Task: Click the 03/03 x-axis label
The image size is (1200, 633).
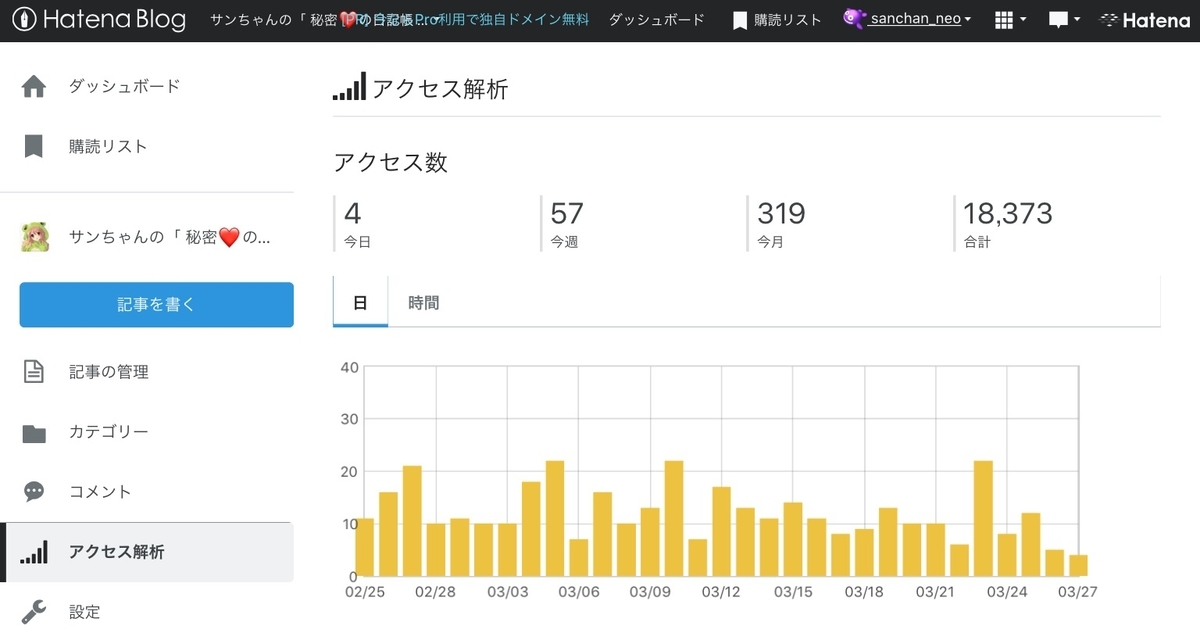Action: point(507,592)
